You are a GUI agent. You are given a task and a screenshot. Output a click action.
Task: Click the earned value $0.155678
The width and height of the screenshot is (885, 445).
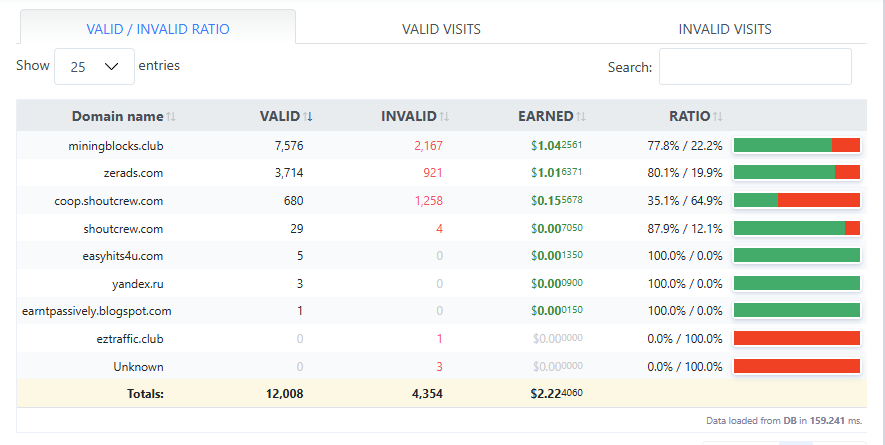coord(557,200)
